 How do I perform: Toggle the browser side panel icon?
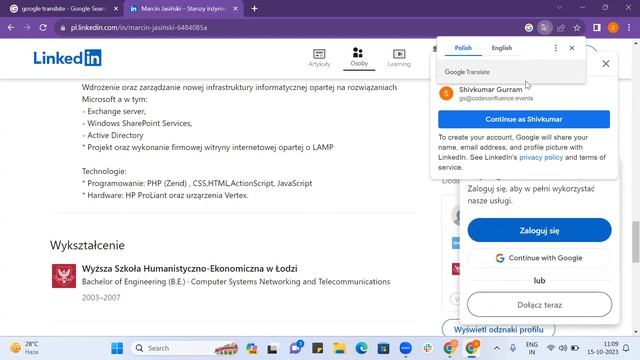[597, 27]
